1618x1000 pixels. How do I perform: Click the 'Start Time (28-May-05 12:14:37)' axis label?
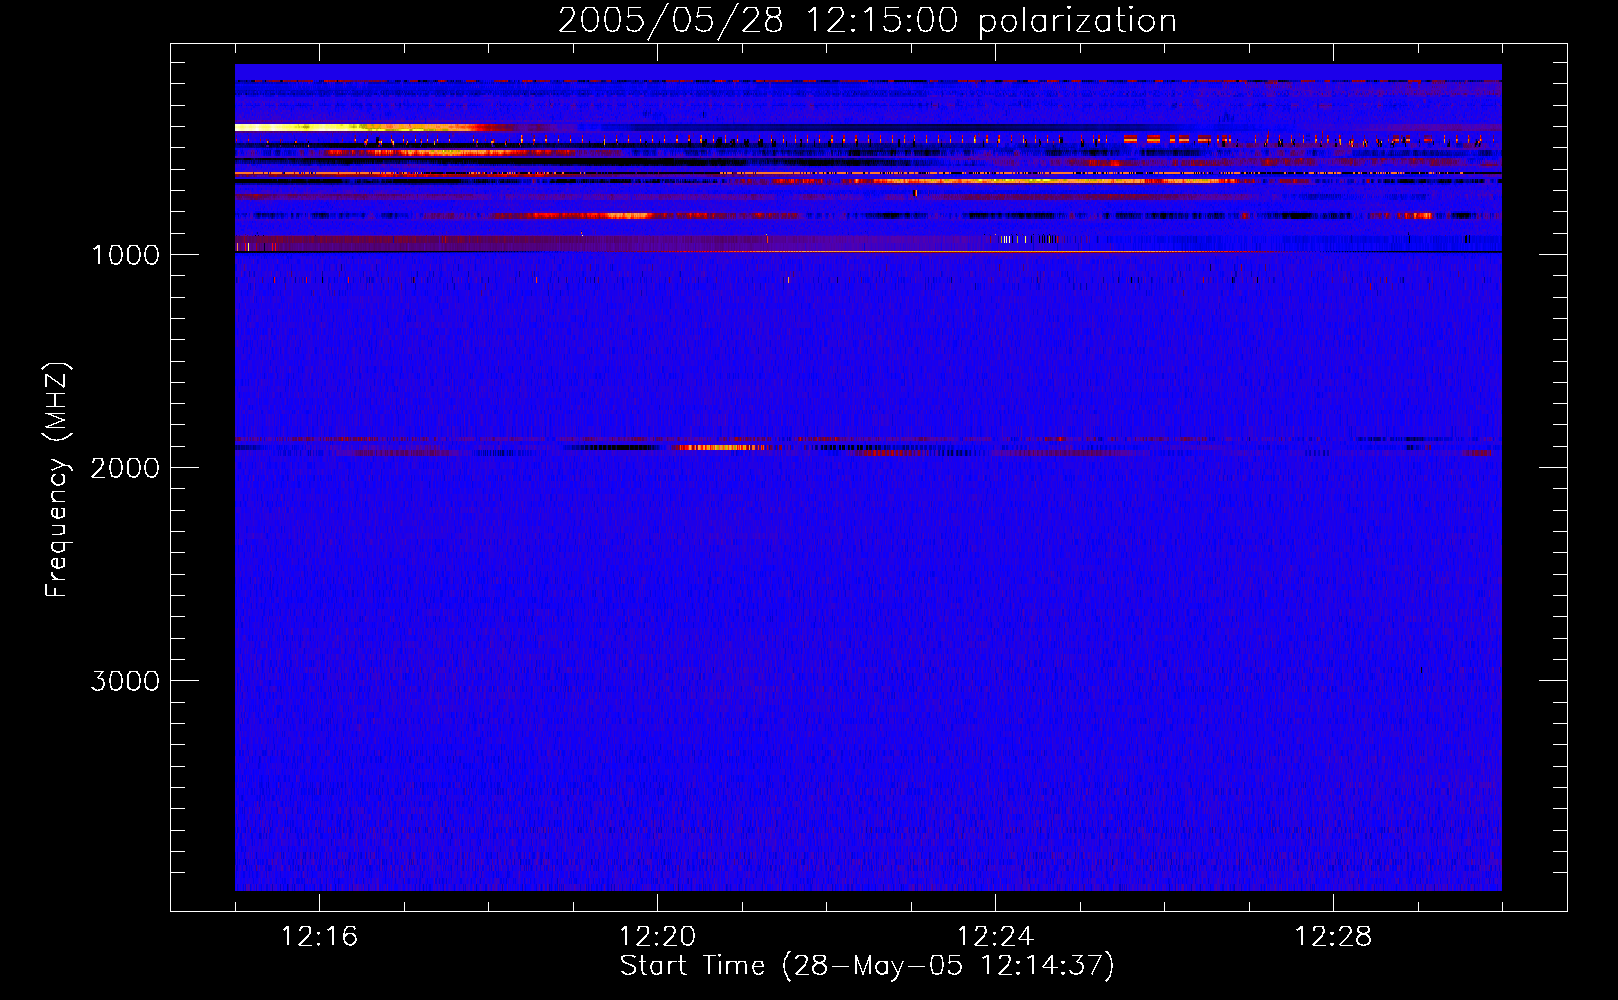[x=867, y=966]
